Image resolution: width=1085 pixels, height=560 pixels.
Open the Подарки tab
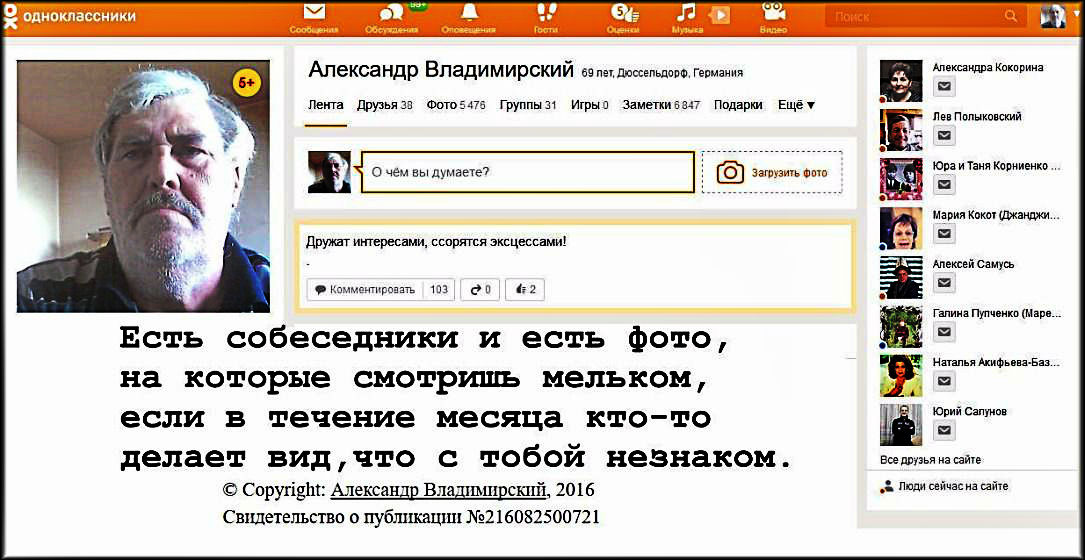click(738, 105)
